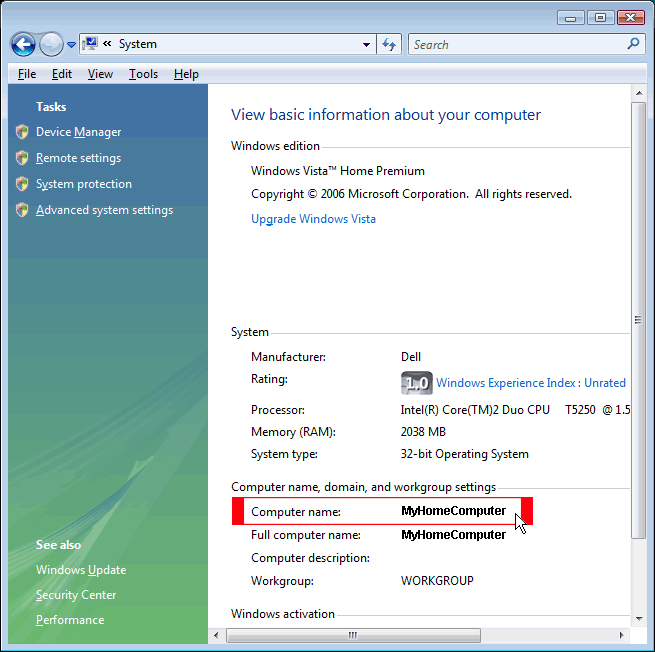This screenshot has width=655, height=652.
Task: Maximize the System window
Action: click(x=601, y=18)
